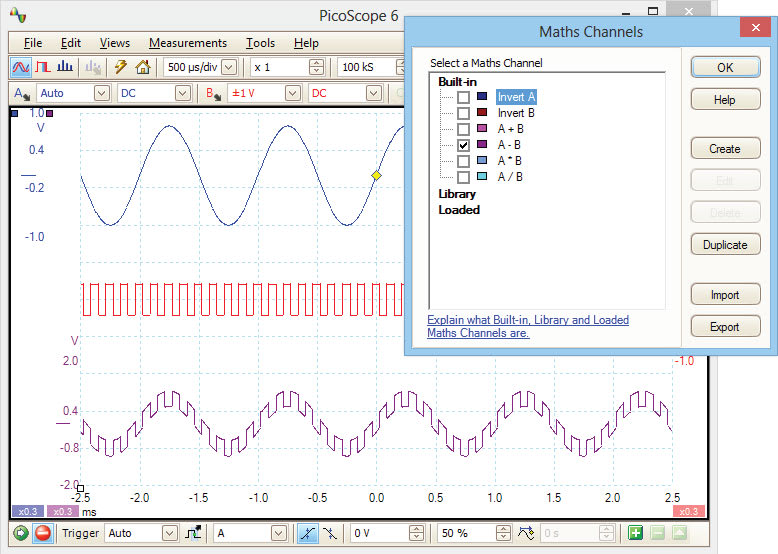Click the lightning-bolt Auto Setup icon
This screenshot has width=778, height=554.
(121, 67)
